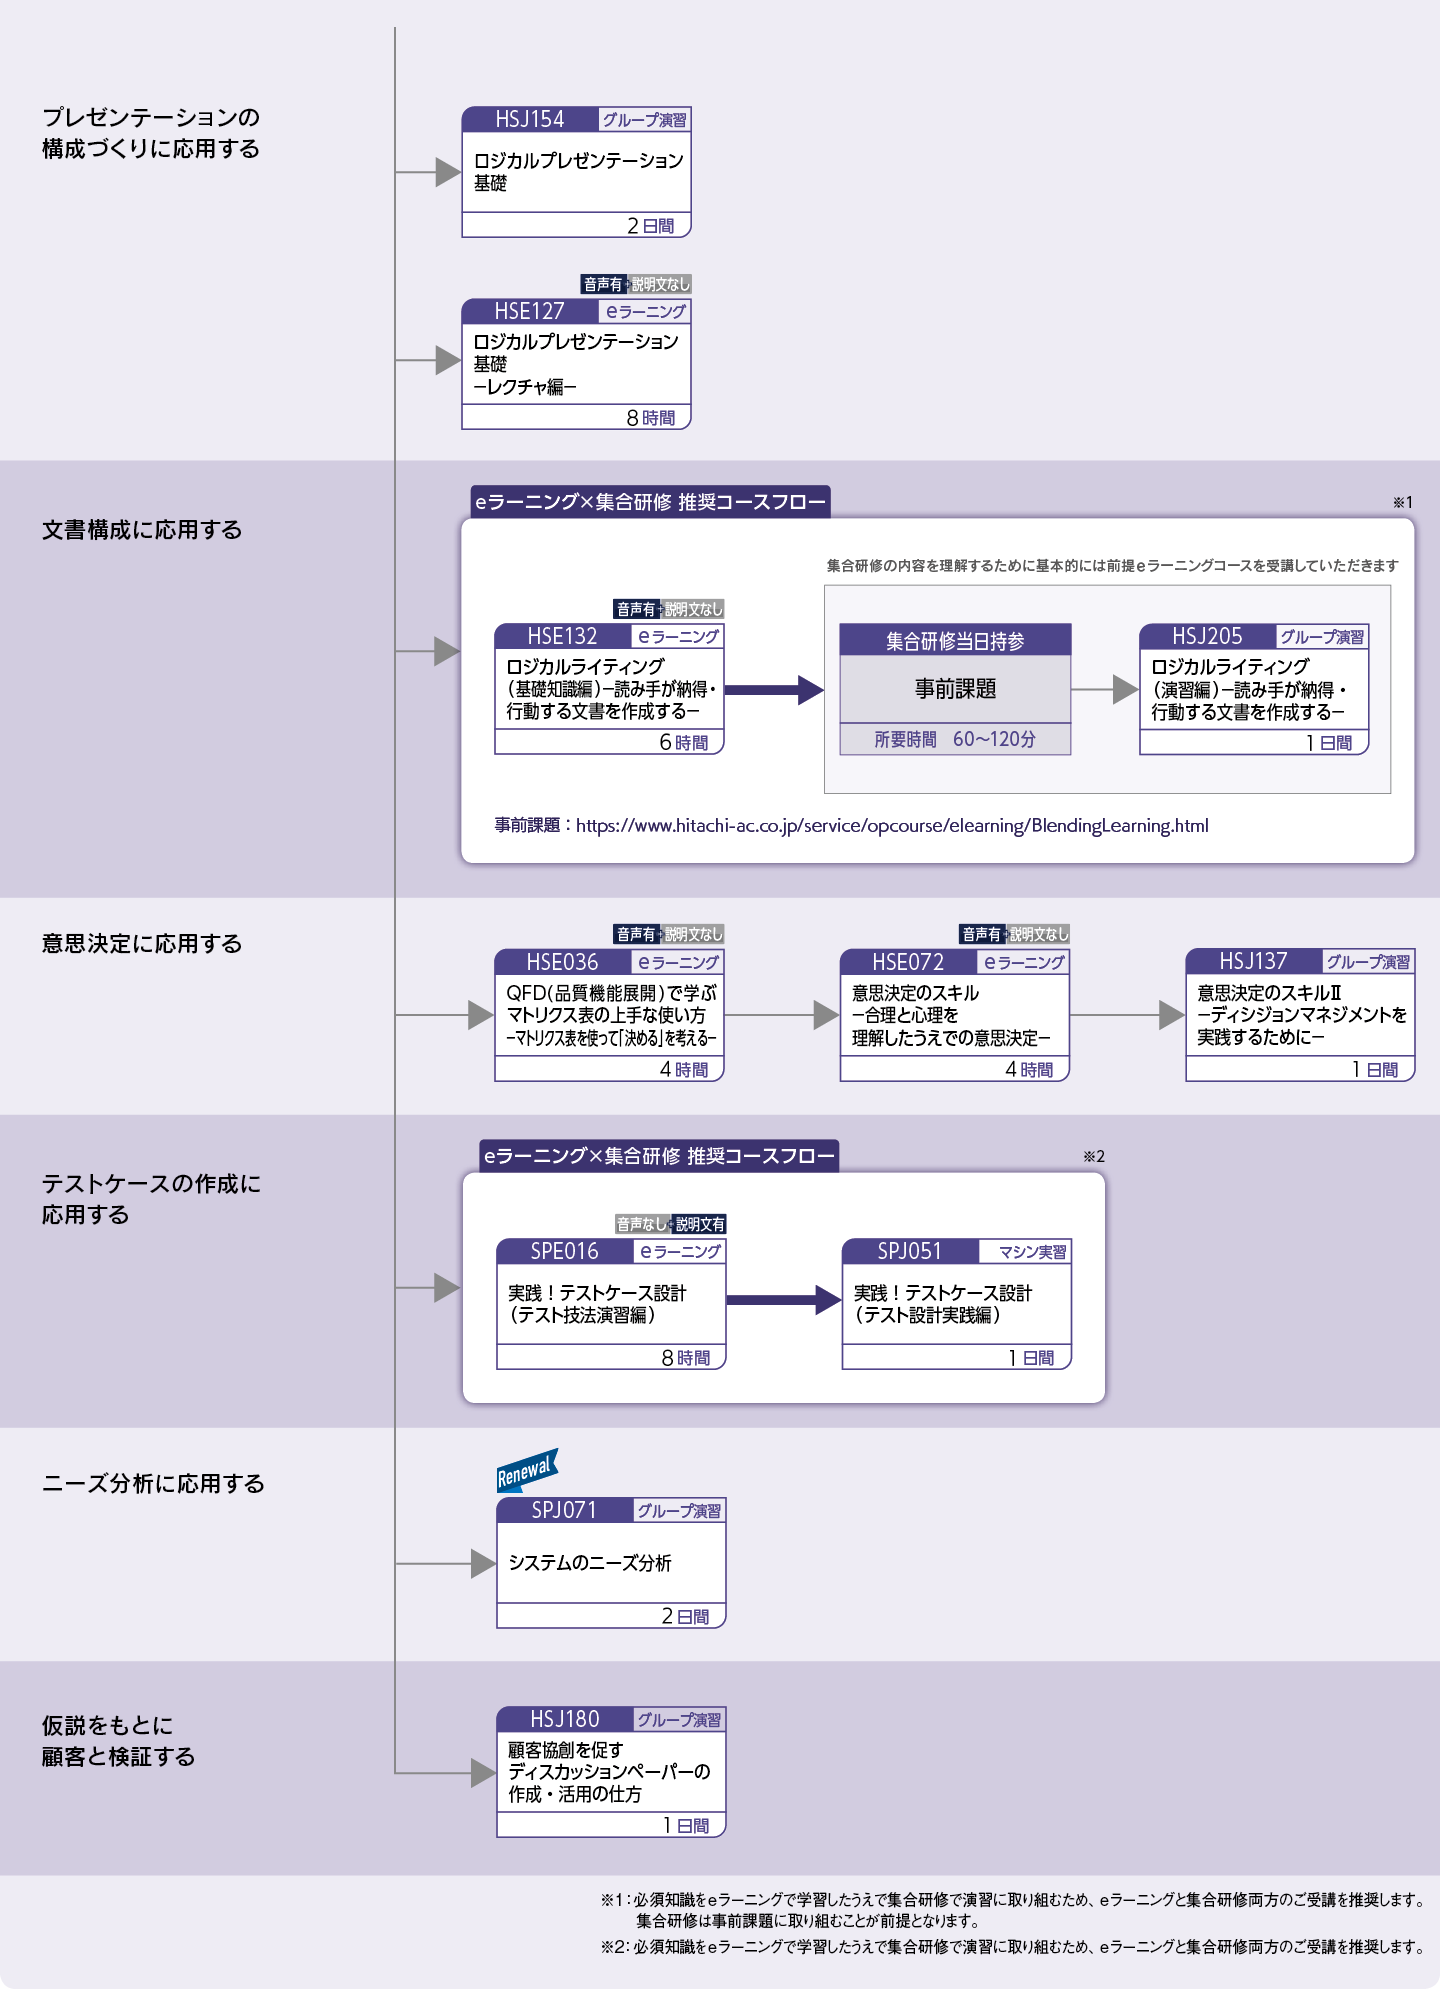
Task: Click the グループ演習 tag on HSJ205
Action: pyautogui.click(x=1322, y=637)
